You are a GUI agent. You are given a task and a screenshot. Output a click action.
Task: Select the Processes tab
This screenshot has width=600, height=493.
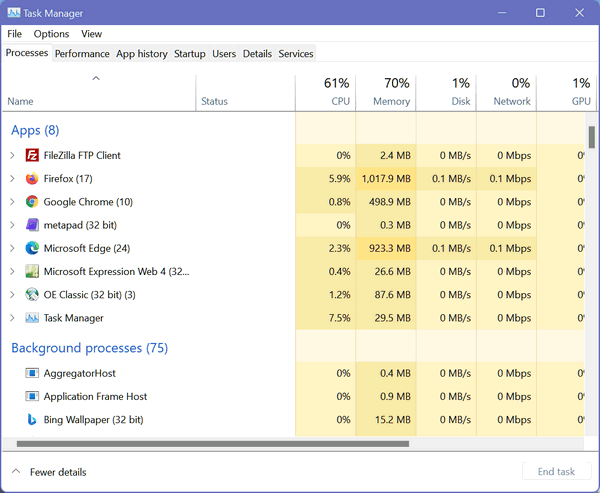tap(27, 53)
